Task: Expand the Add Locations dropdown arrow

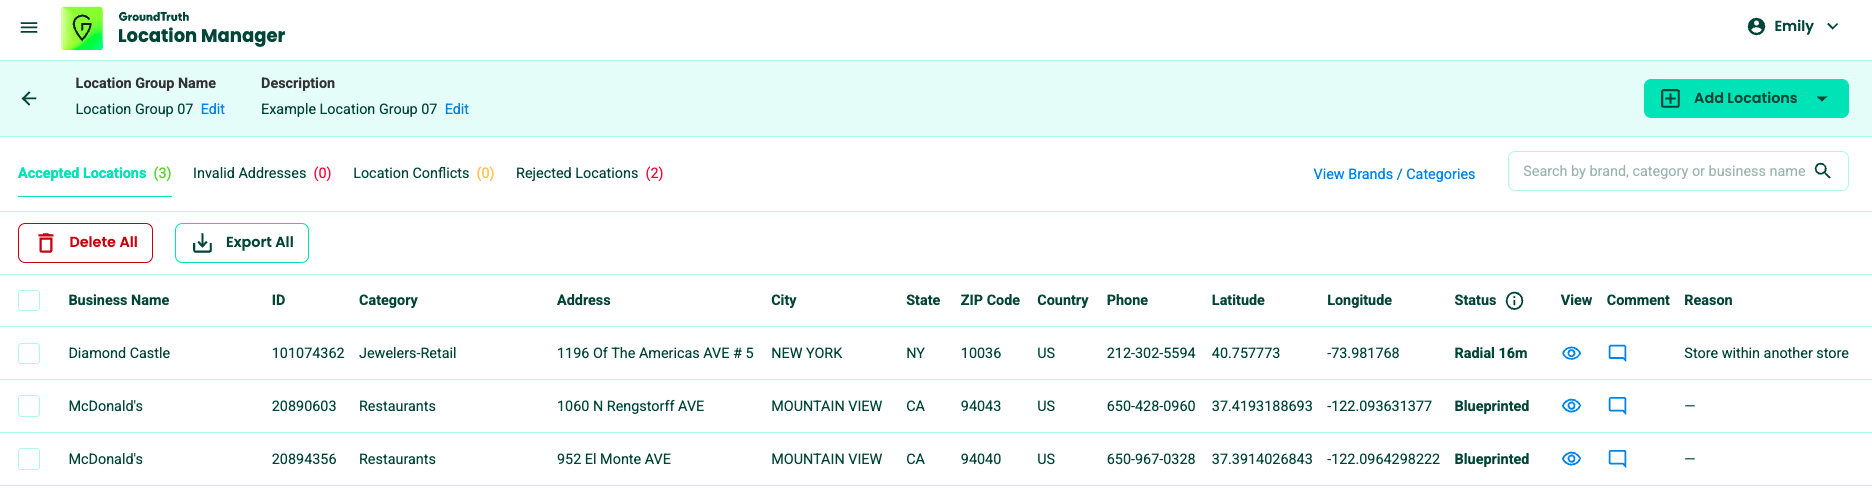Action: pos(1822,99)
